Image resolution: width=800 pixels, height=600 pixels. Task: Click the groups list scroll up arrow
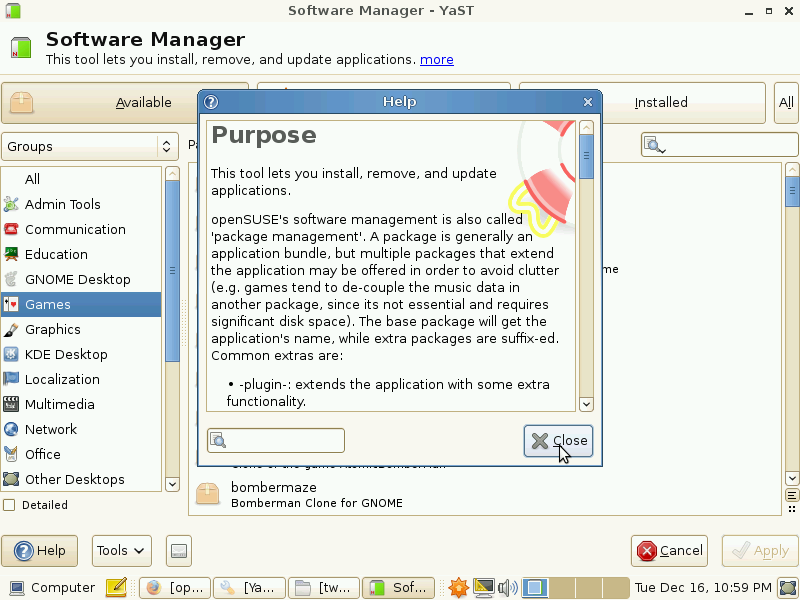pos(172,173)
